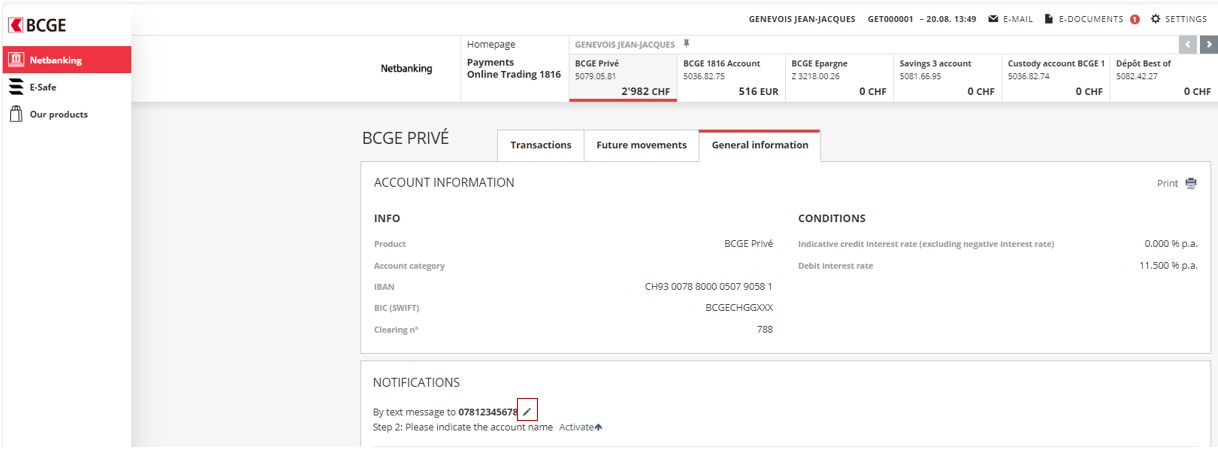Go to Homepage
The height and width of the screenshot is (451, 1218).
(x=491, y=45)
